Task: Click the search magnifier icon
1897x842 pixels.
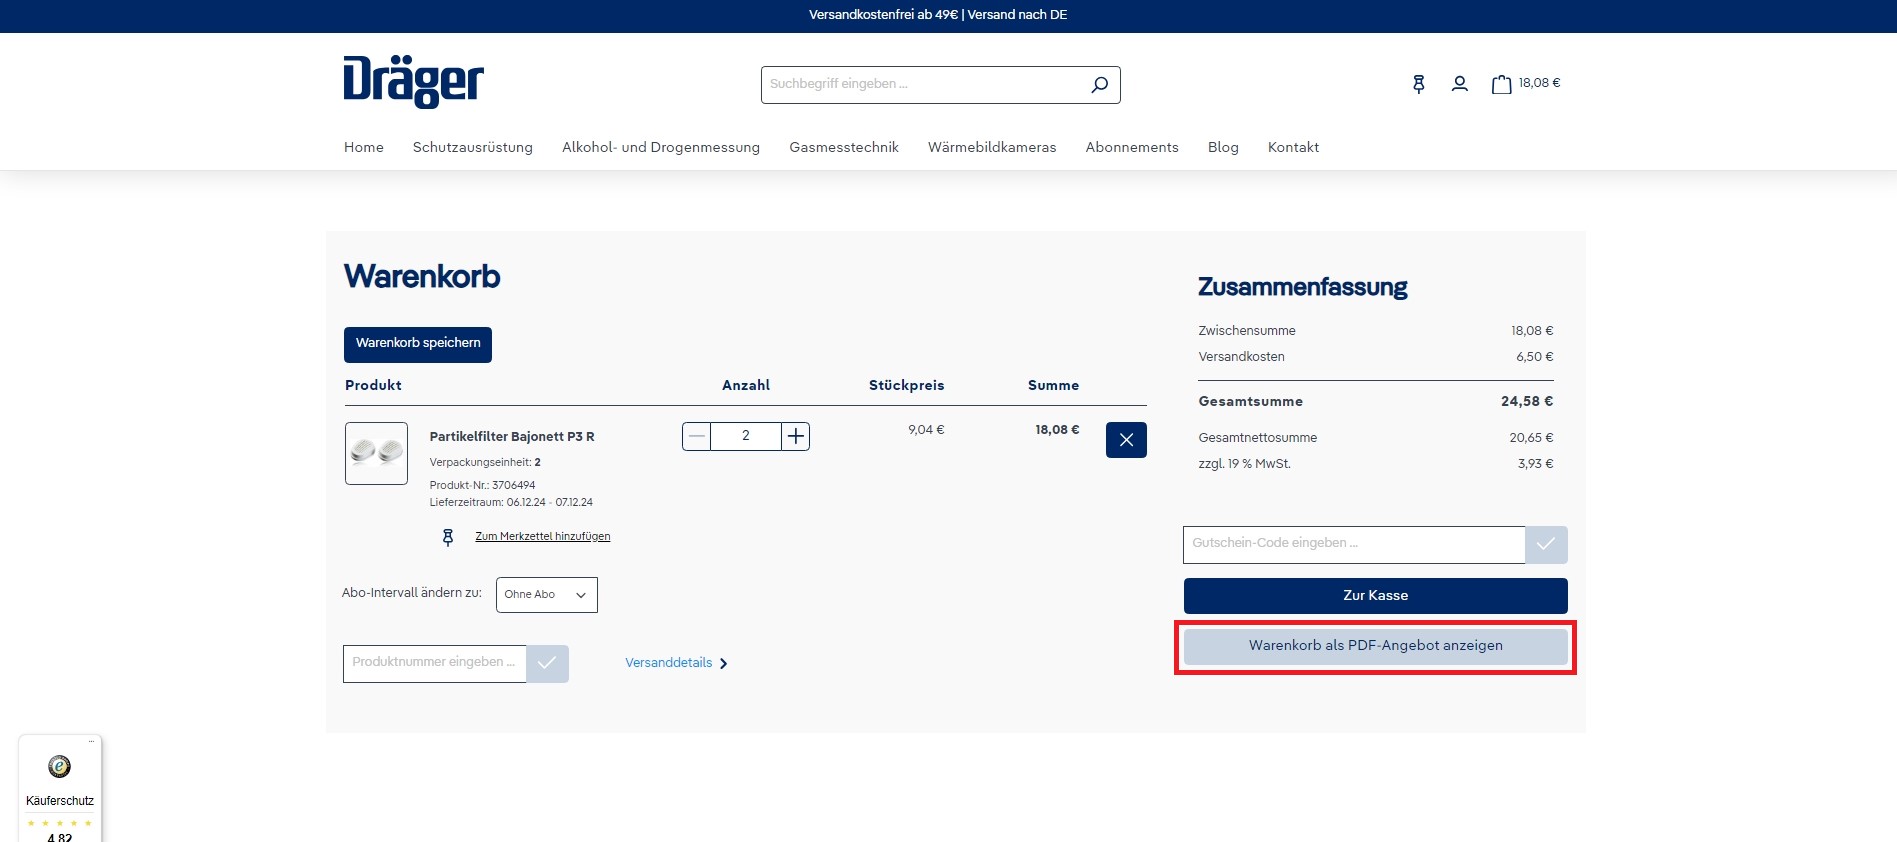Action: point(1099,85)
